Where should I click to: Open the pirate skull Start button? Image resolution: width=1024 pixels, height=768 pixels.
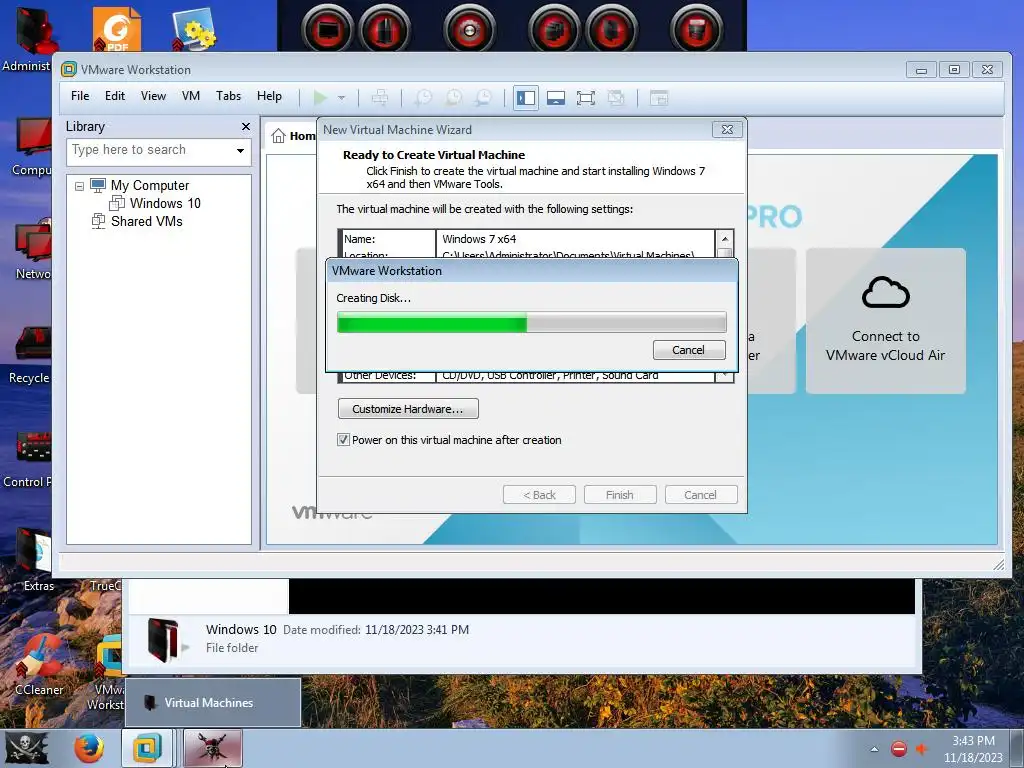[x=26, y=748]
